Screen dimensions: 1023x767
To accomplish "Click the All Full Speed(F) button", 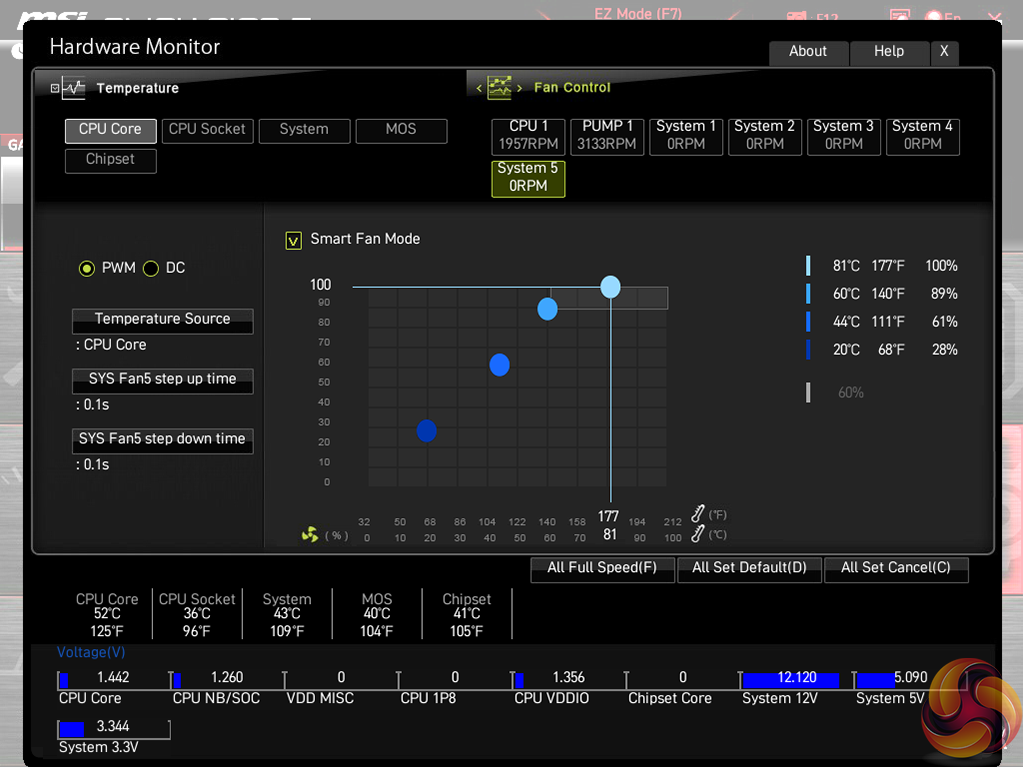I will point(602,568).
